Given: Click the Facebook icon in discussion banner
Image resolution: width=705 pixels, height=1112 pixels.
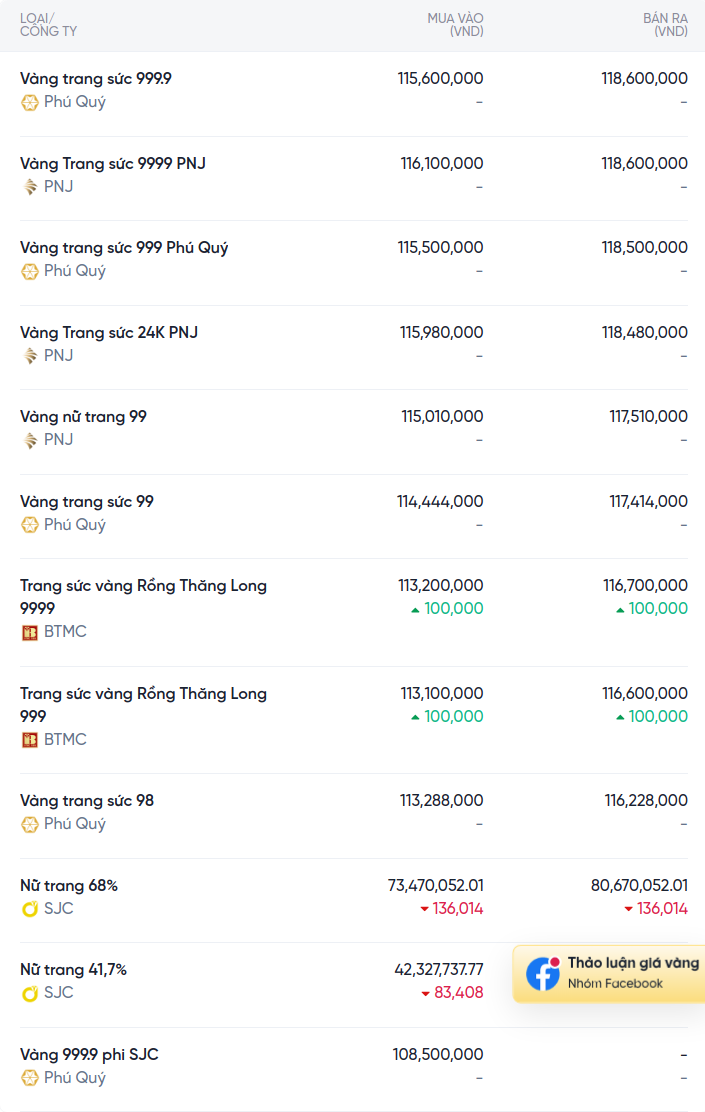Looking at the screenshot, I should 543,973.
